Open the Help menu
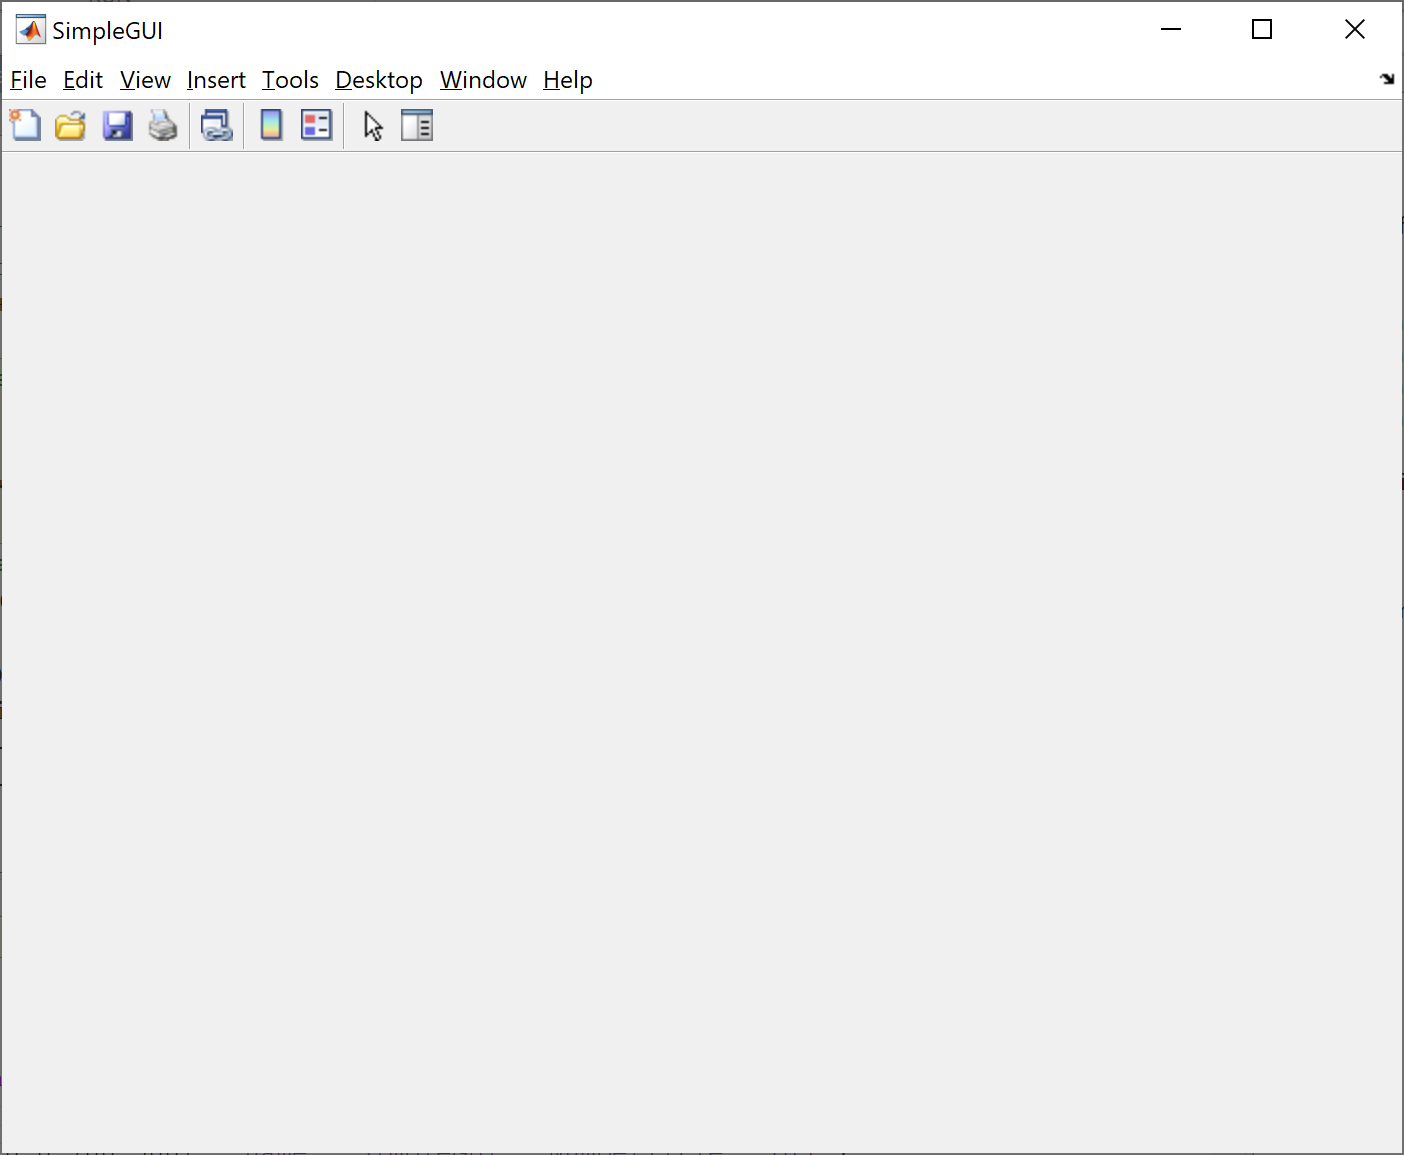 [x=568, y=80]
